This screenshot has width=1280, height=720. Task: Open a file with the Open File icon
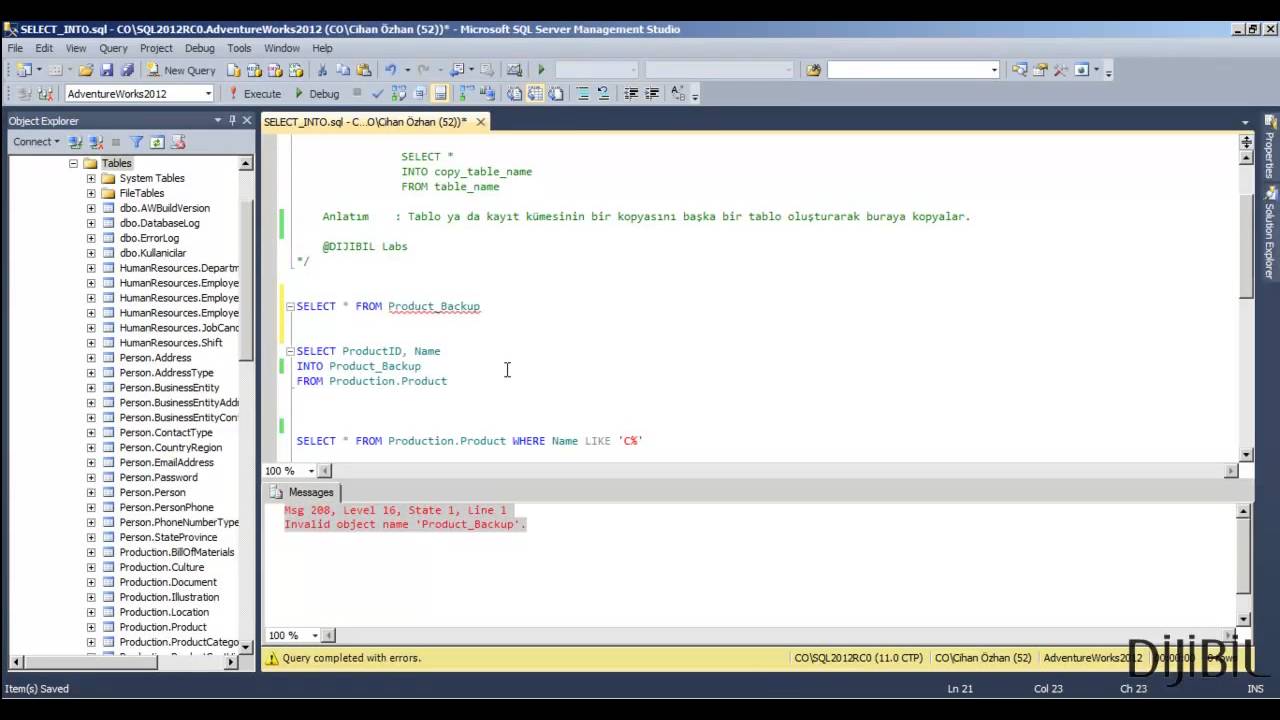[86, 70]
